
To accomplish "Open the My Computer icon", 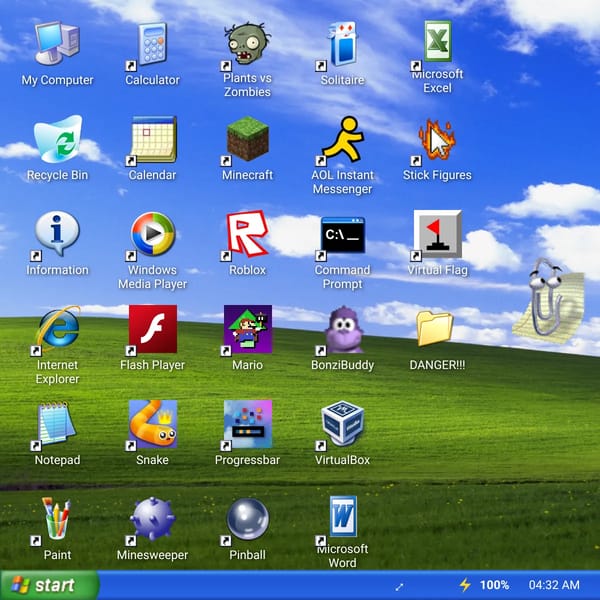I will 57,43.
